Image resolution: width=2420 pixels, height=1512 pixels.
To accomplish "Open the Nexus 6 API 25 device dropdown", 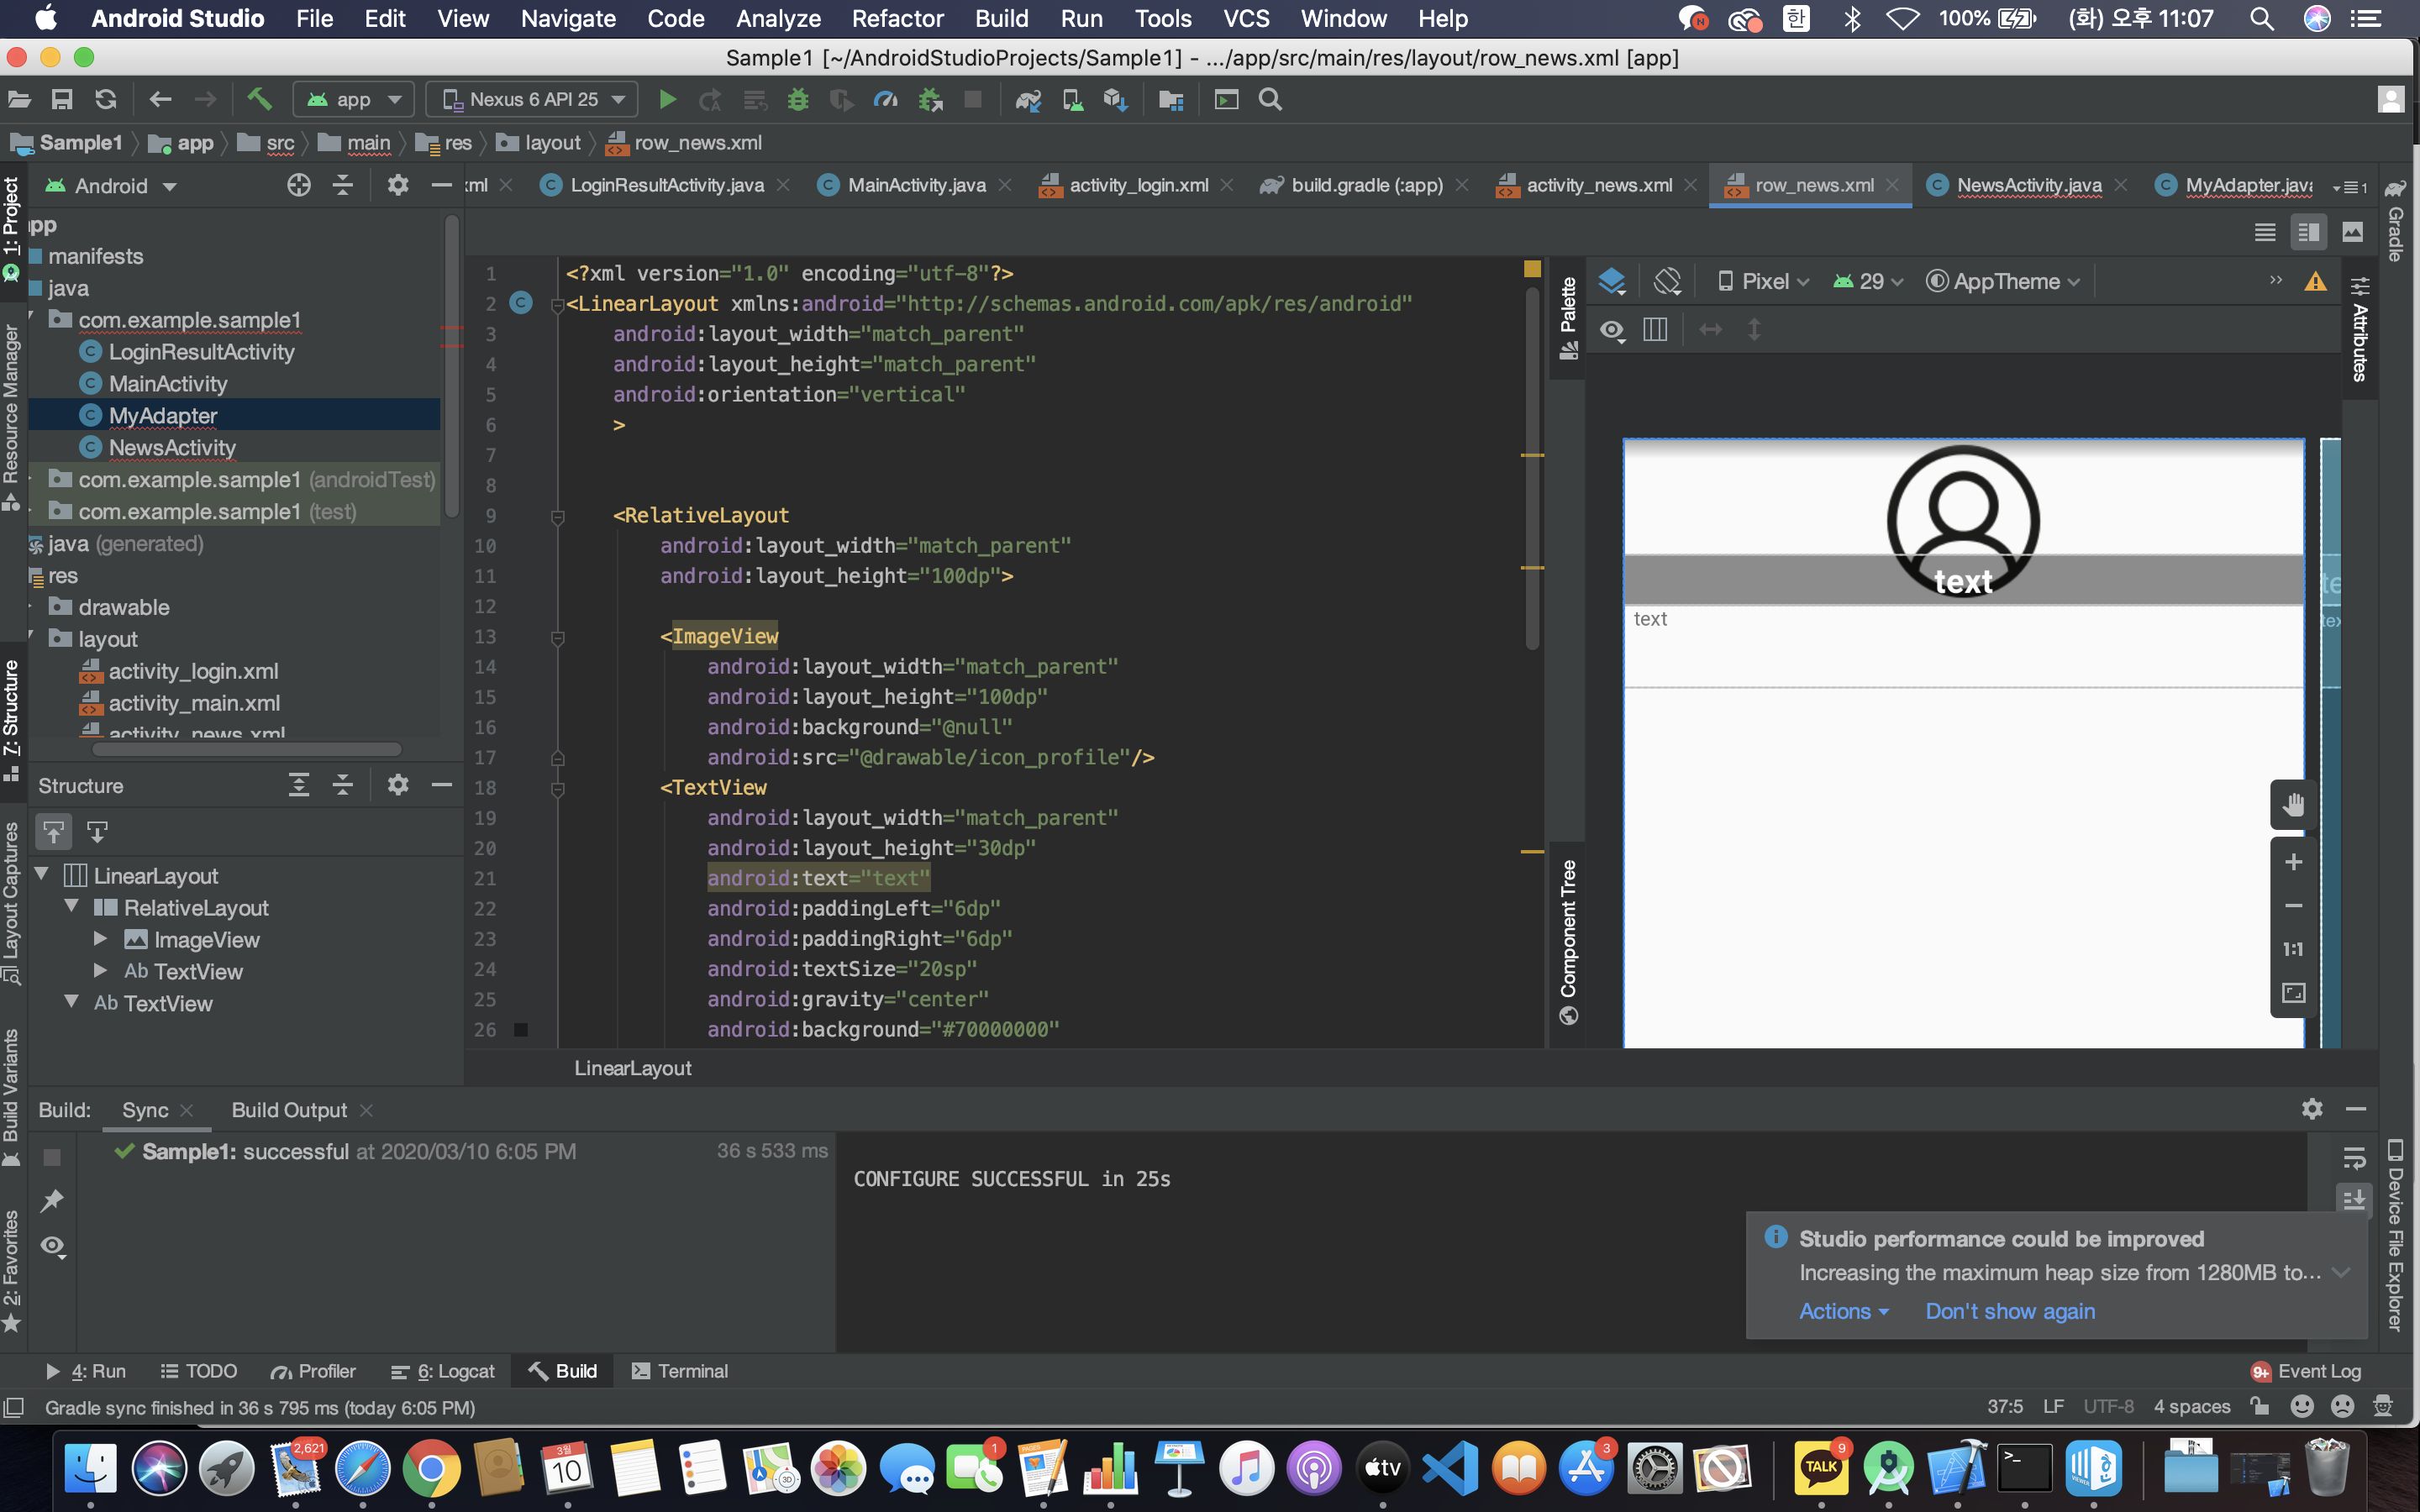I will 533,99.
